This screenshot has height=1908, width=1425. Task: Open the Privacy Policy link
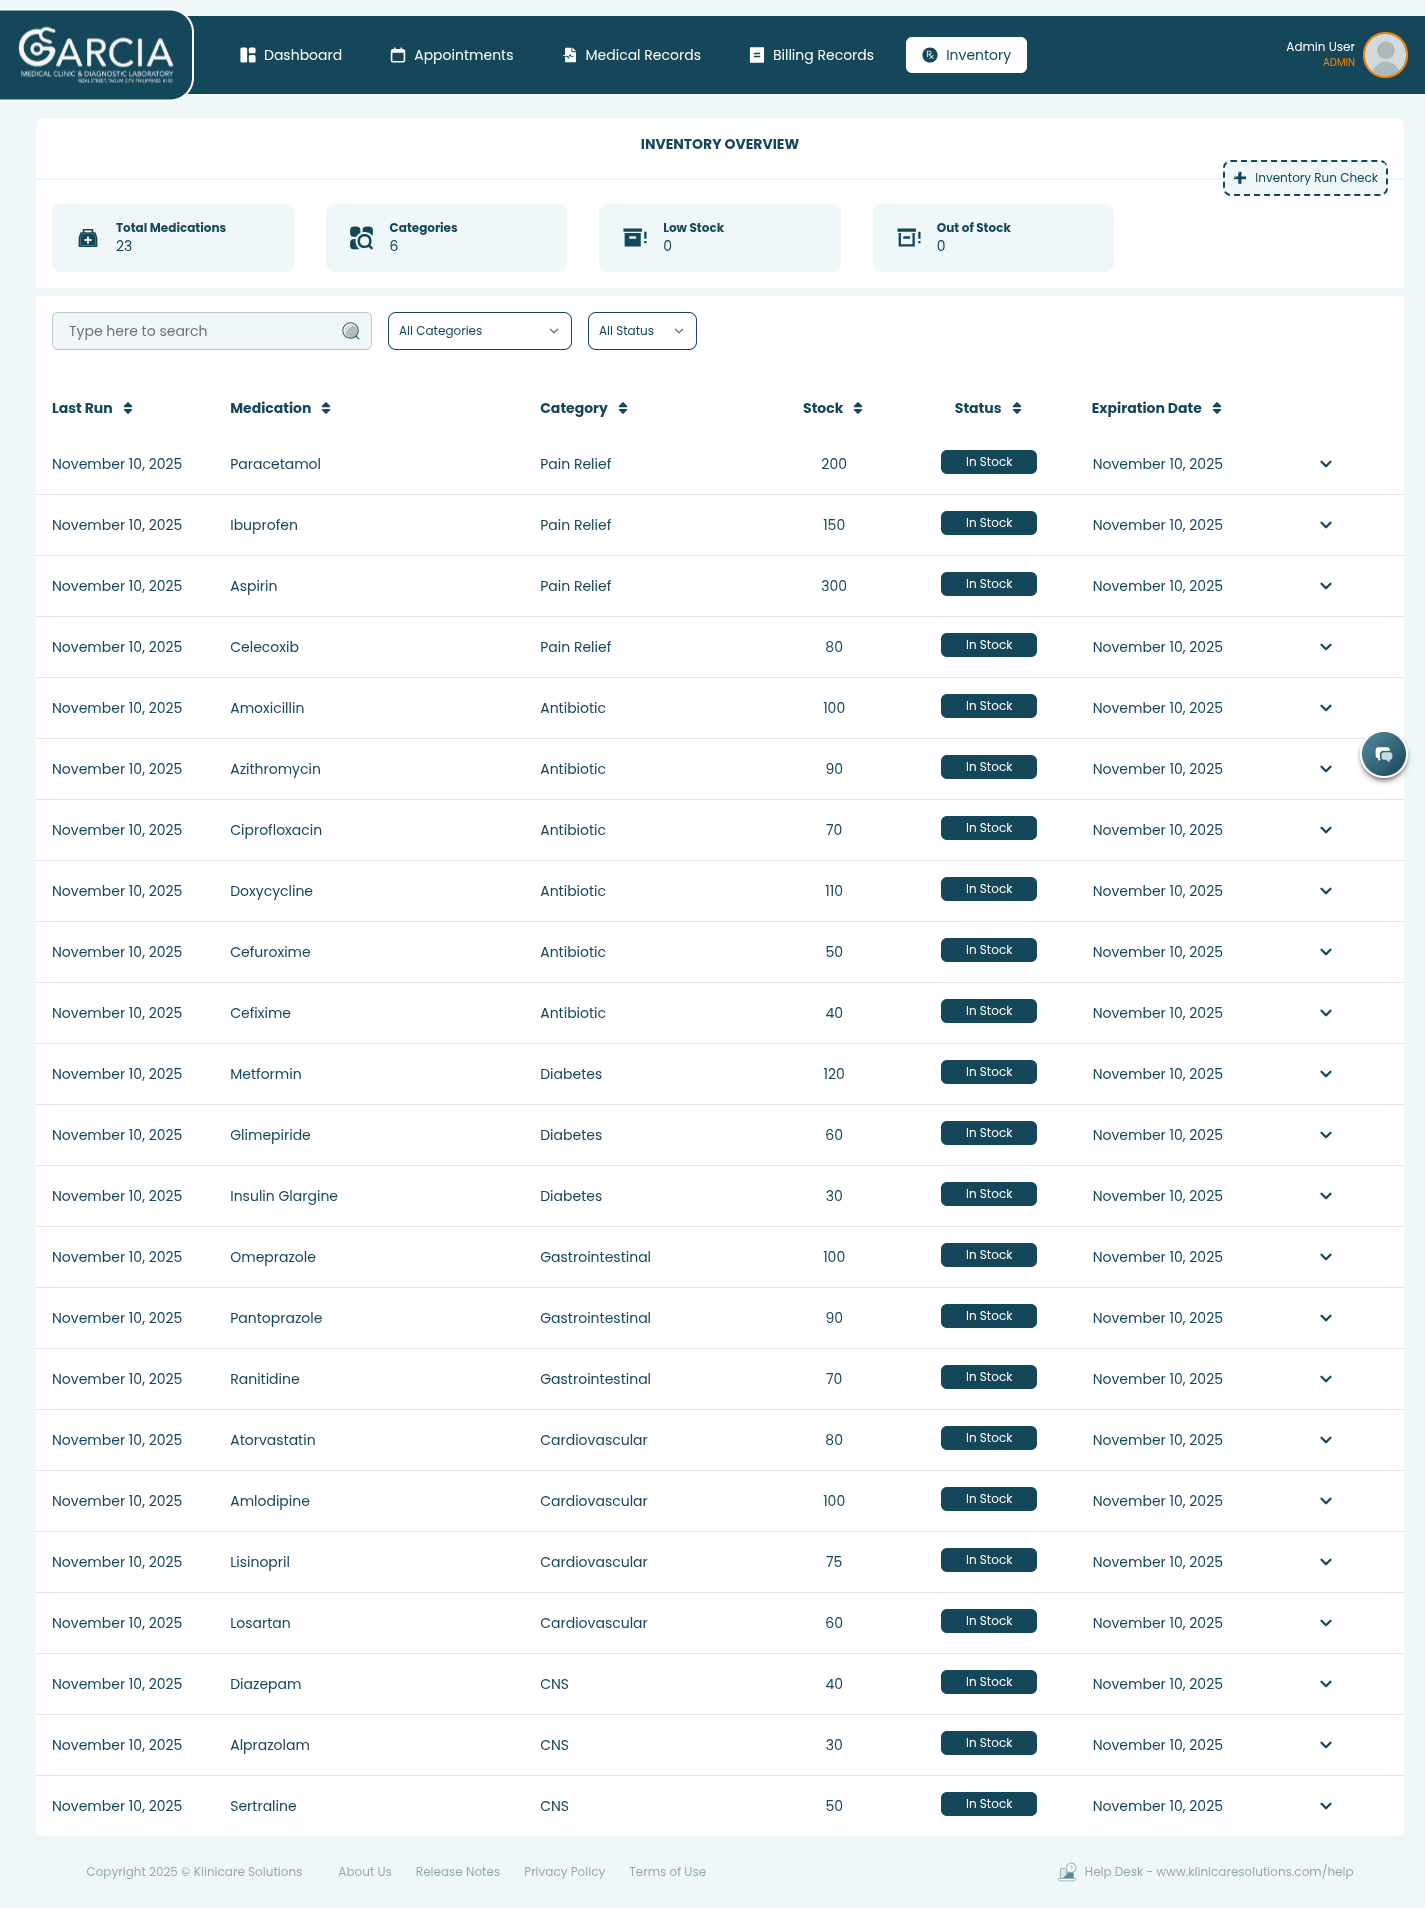[564, 1872]
